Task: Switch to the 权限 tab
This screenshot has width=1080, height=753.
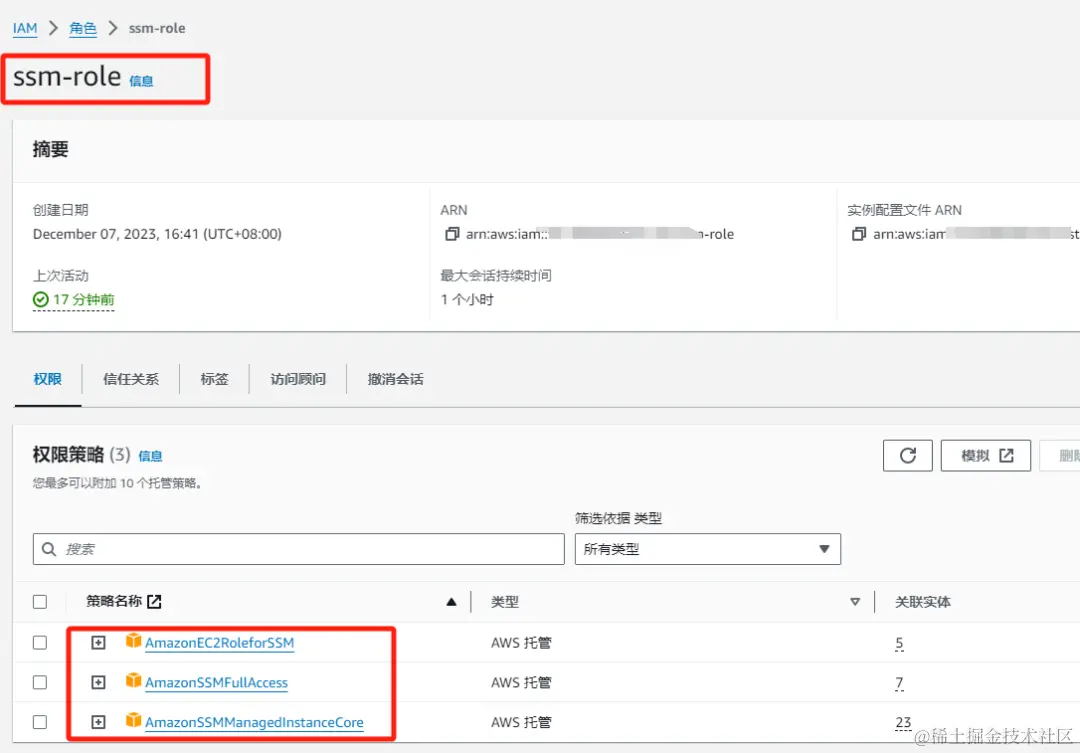Action: point(48,379)
